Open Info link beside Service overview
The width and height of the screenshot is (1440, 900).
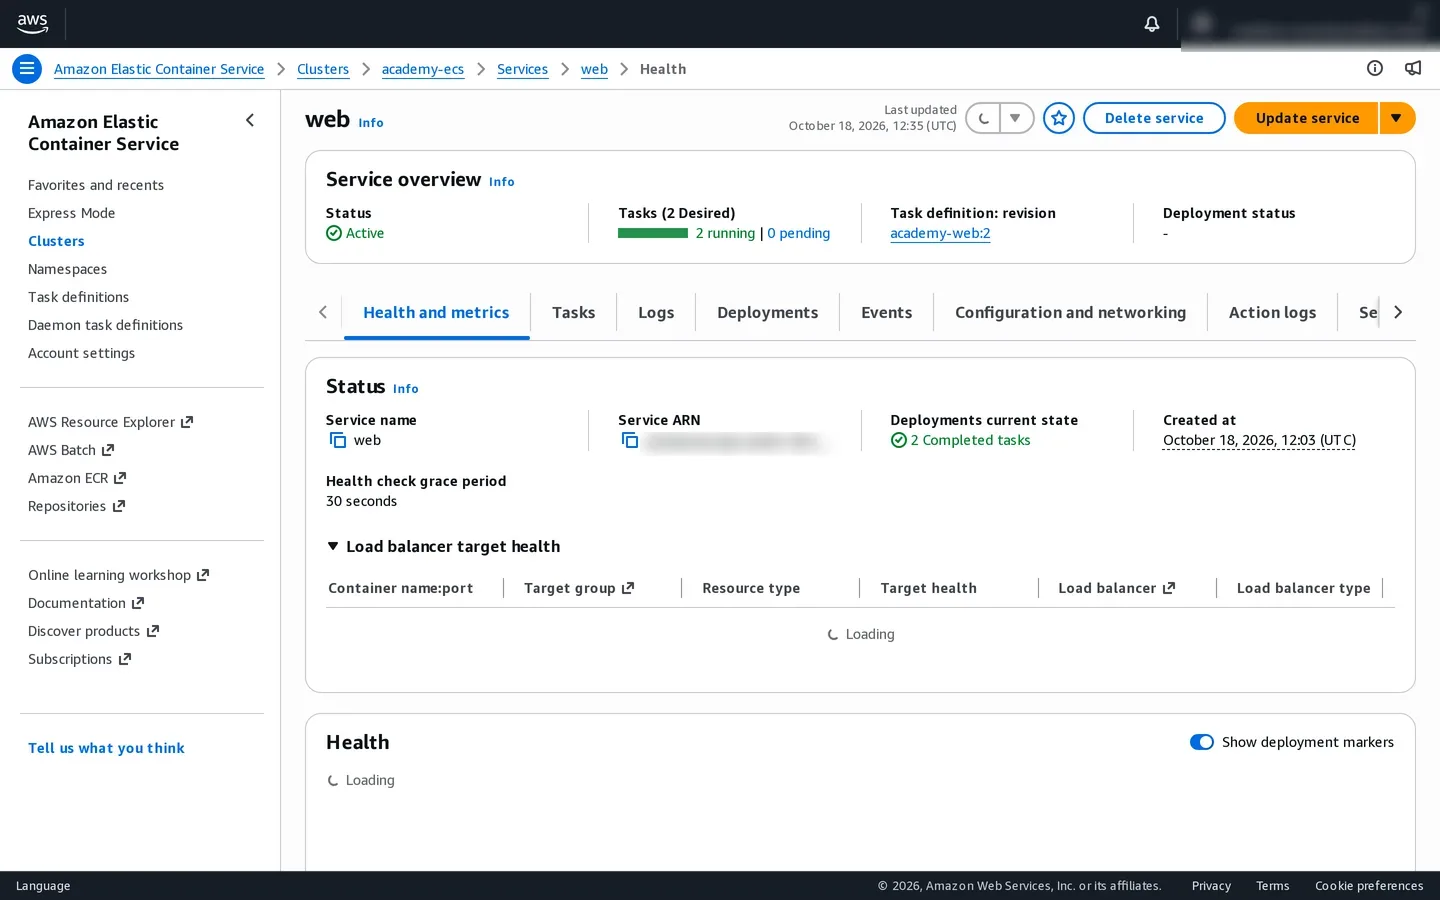click(x=501, y=182)
